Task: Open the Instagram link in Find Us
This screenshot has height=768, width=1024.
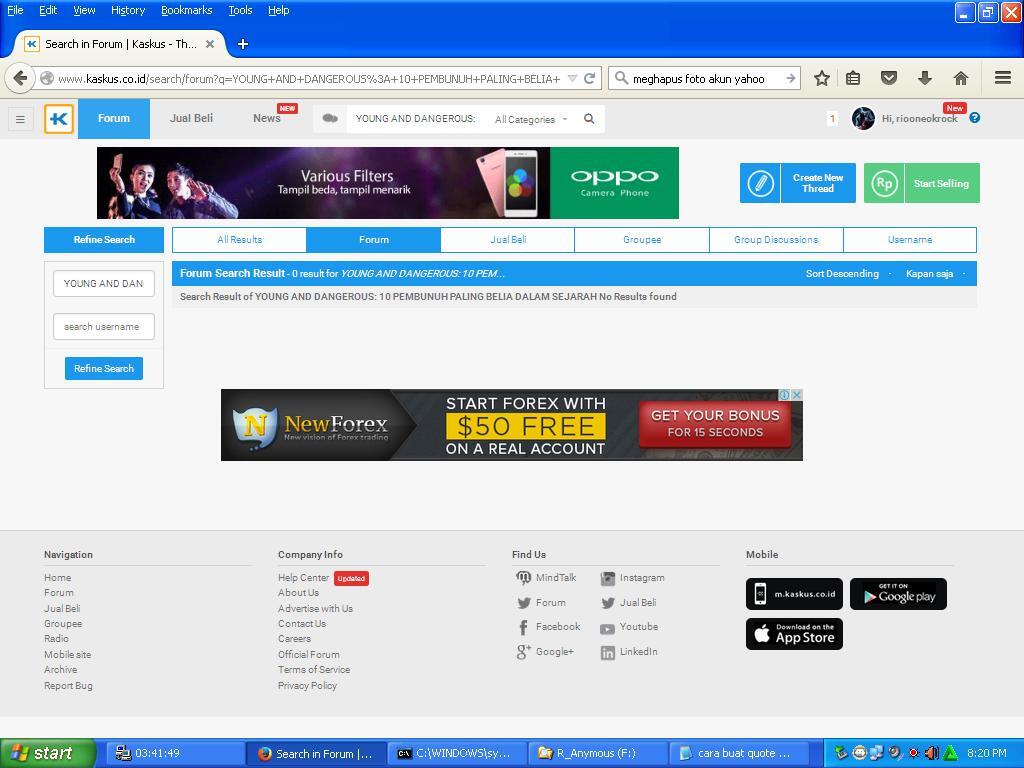Action: [633, 577]
